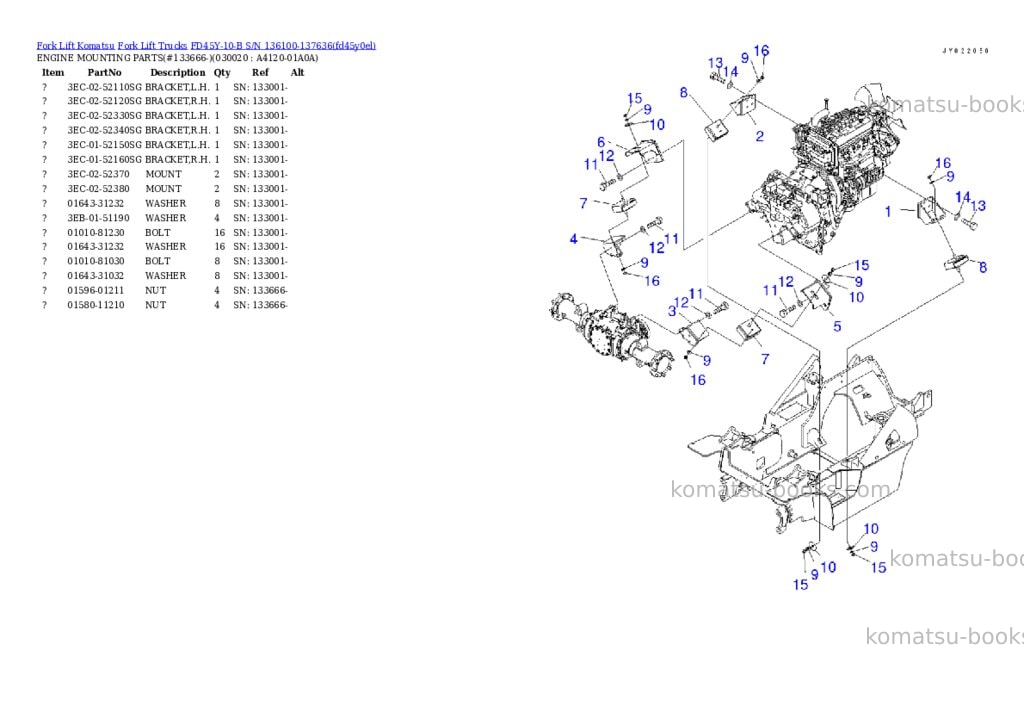Select part number 3EC-02-52380
The width and height of the screenshot is (1024, 725).
pos(98,189)
